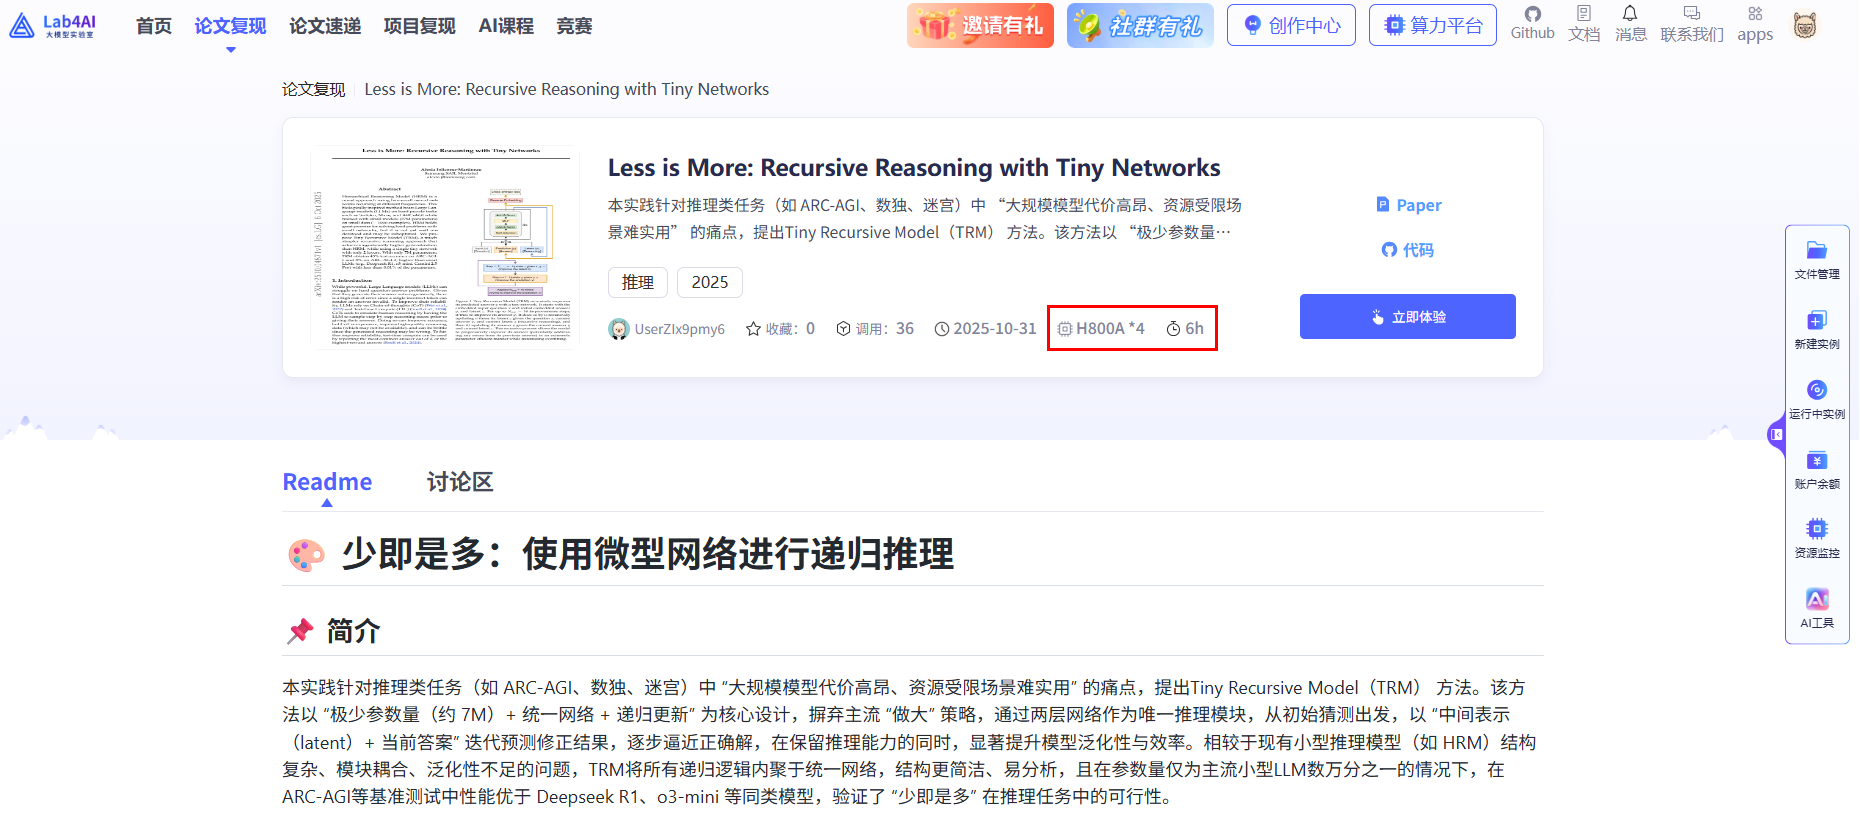
Task: Click the 消息 notification bell icon
Action: coord(1630,15)
